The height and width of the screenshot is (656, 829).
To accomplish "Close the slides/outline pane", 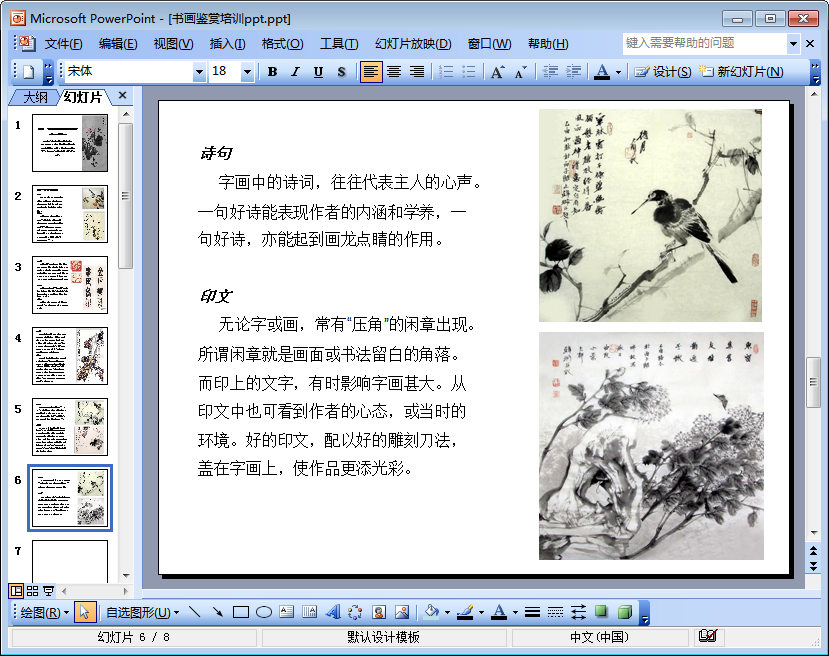I will pos(123,95).
